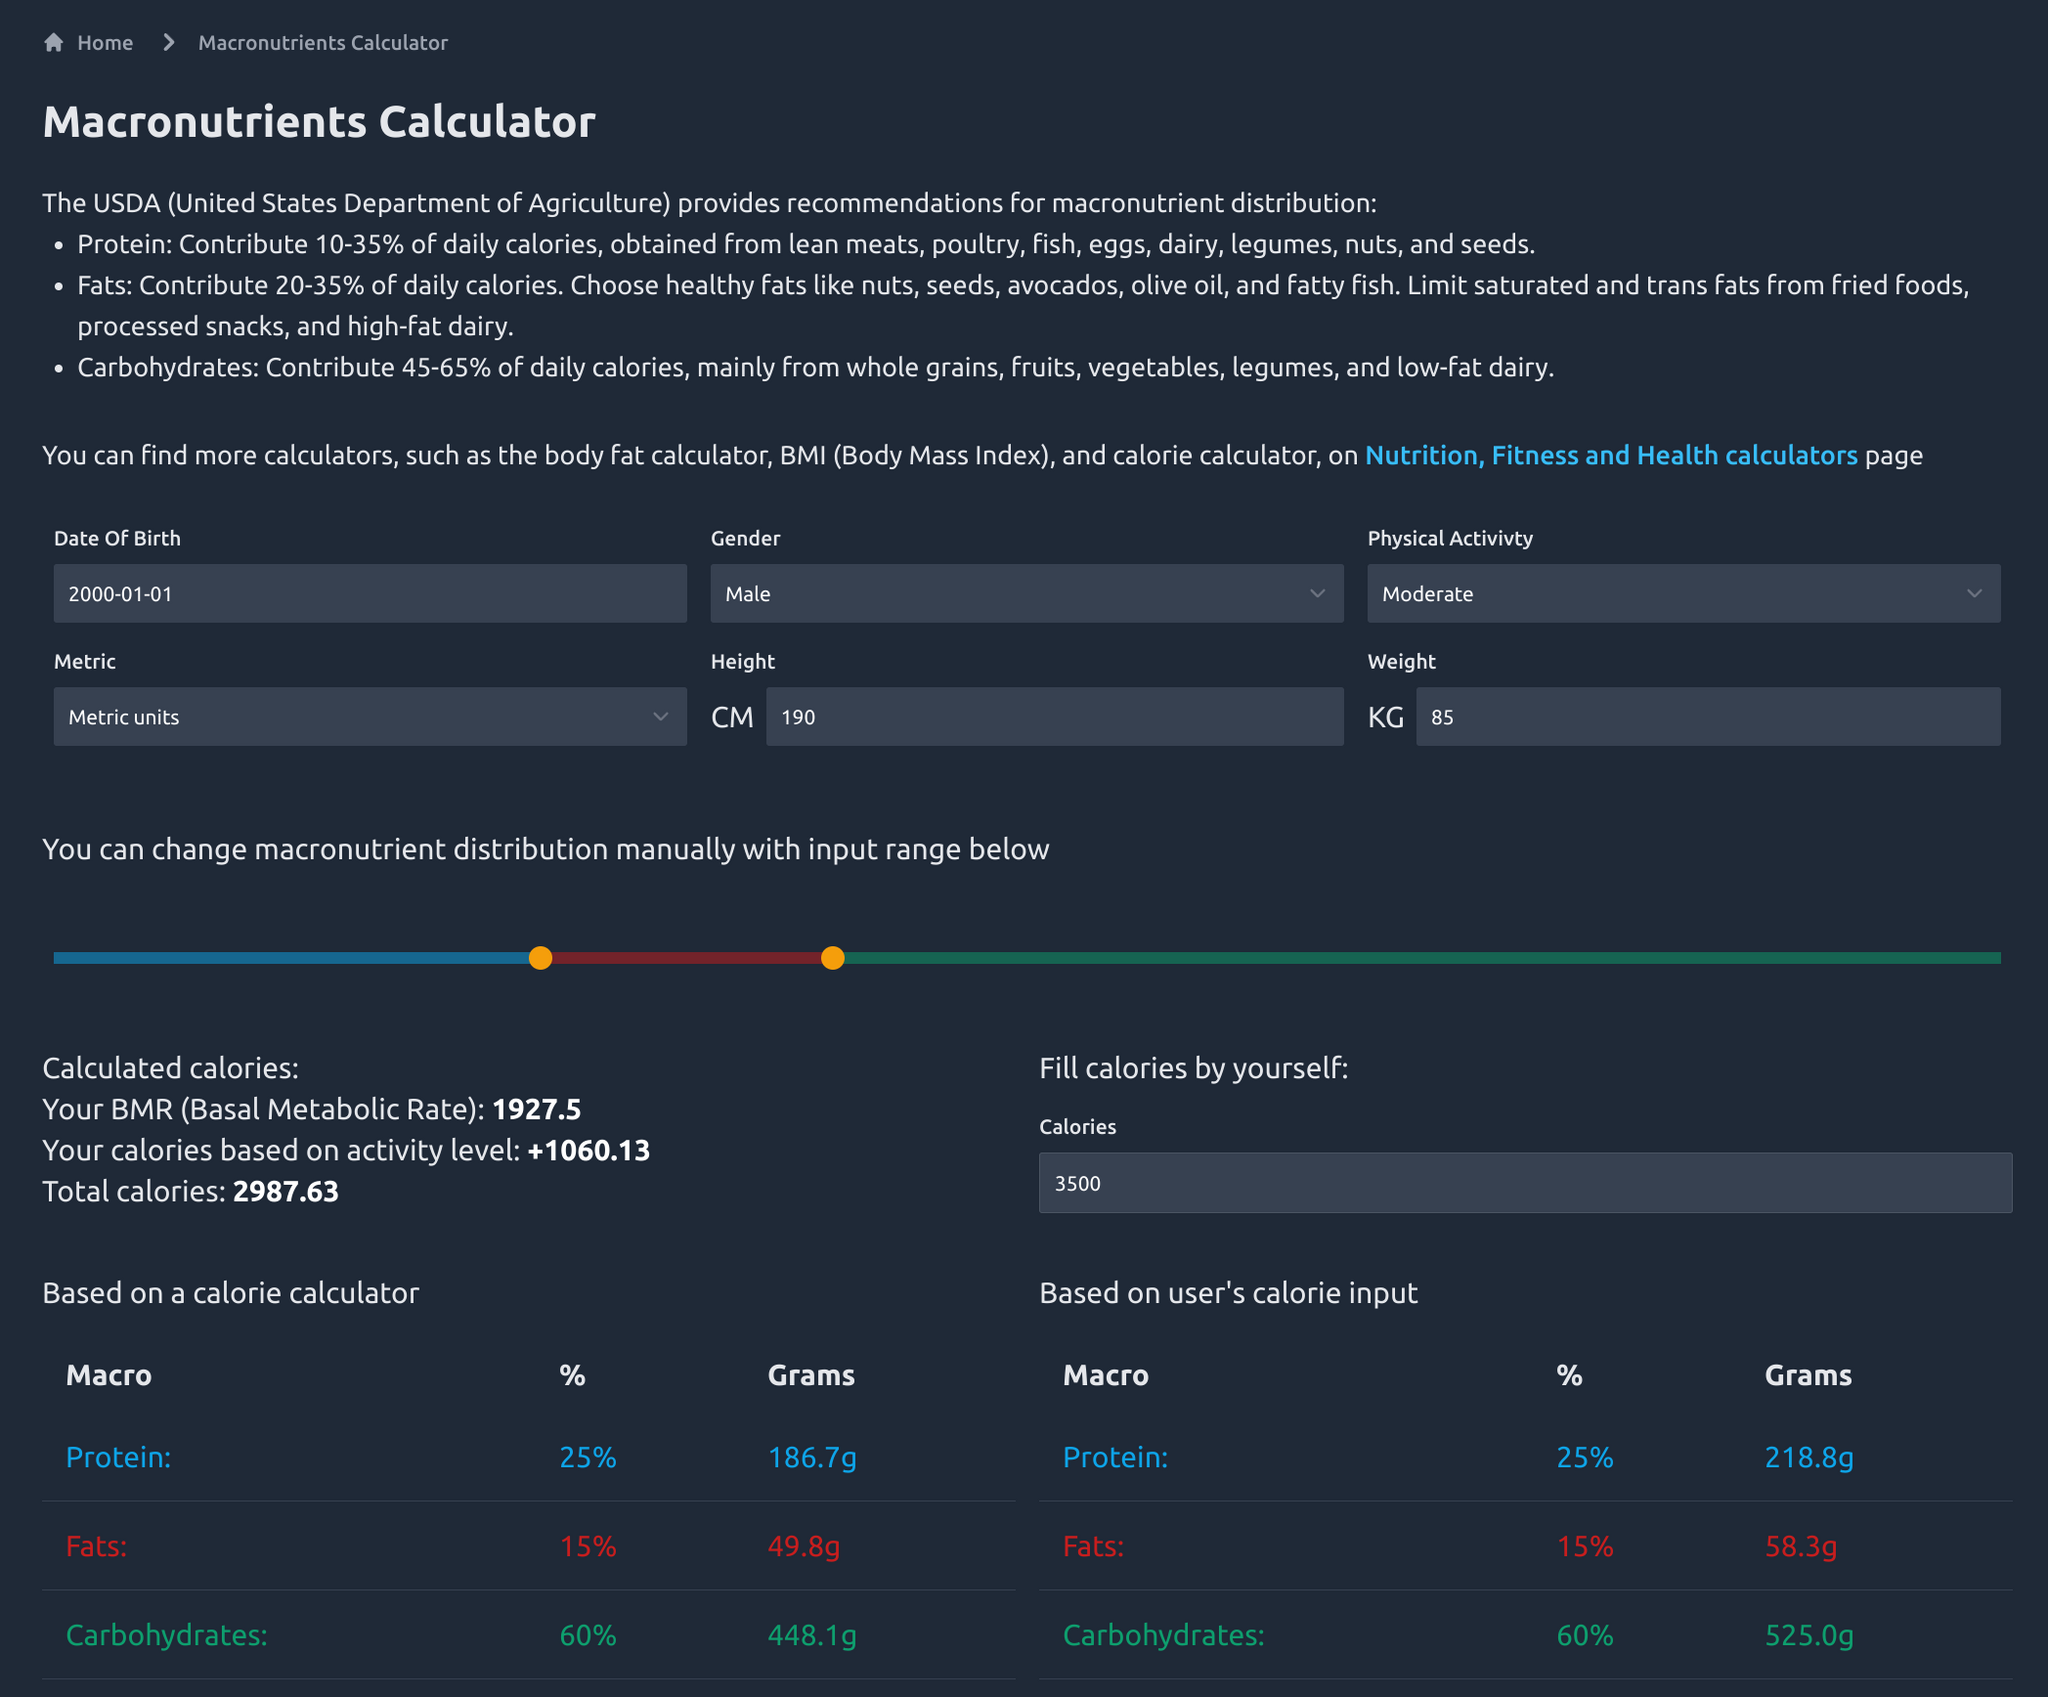Click the home icon in breadcrumb
The width and height of the screenshot is (2048, 1697).
[x=54, y=42]
